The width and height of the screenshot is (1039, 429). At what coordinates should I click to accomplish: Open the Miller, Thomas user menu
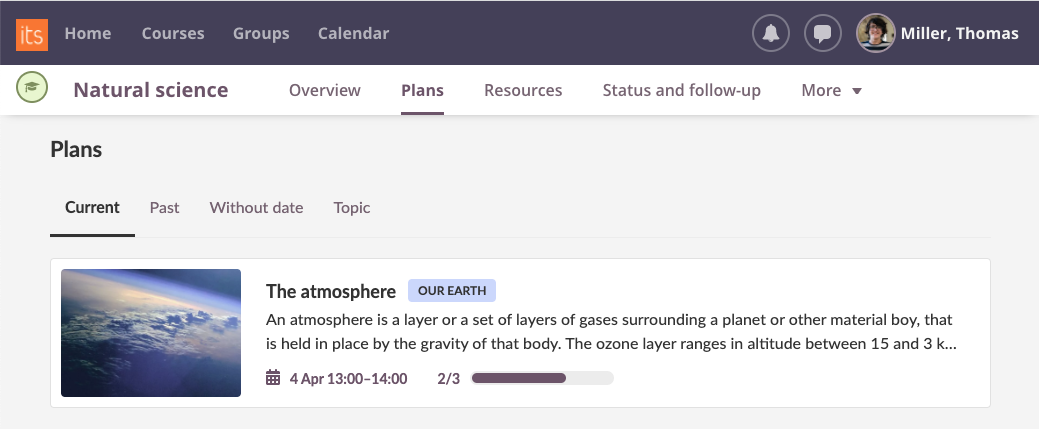tap(960, 33)
